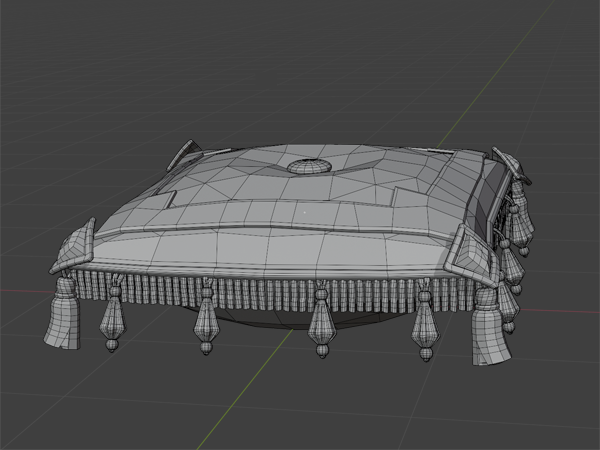The width and height of the screenshot is (600, 450).
Task: Select the large tassel hanging at right front corner
Action: click(x=491, y=326)
